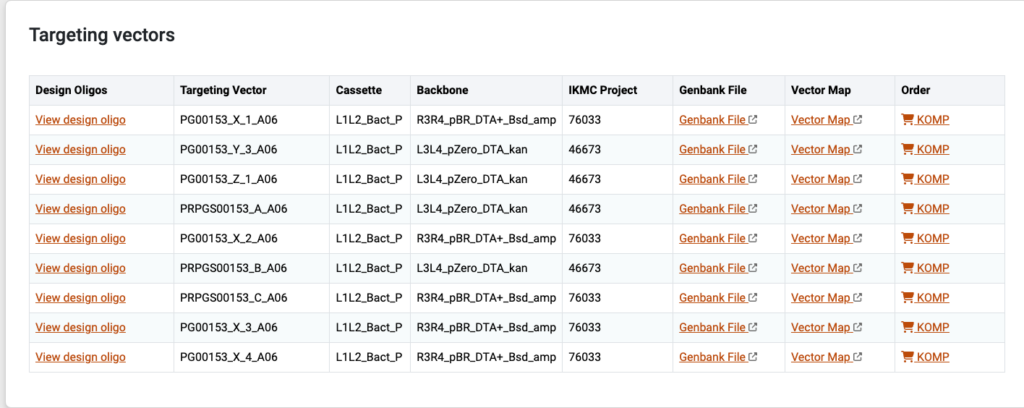Open View design oligo for PG00153_X_1_A06
Screen dimensions: 1024x408
click(x=80, y=120)
